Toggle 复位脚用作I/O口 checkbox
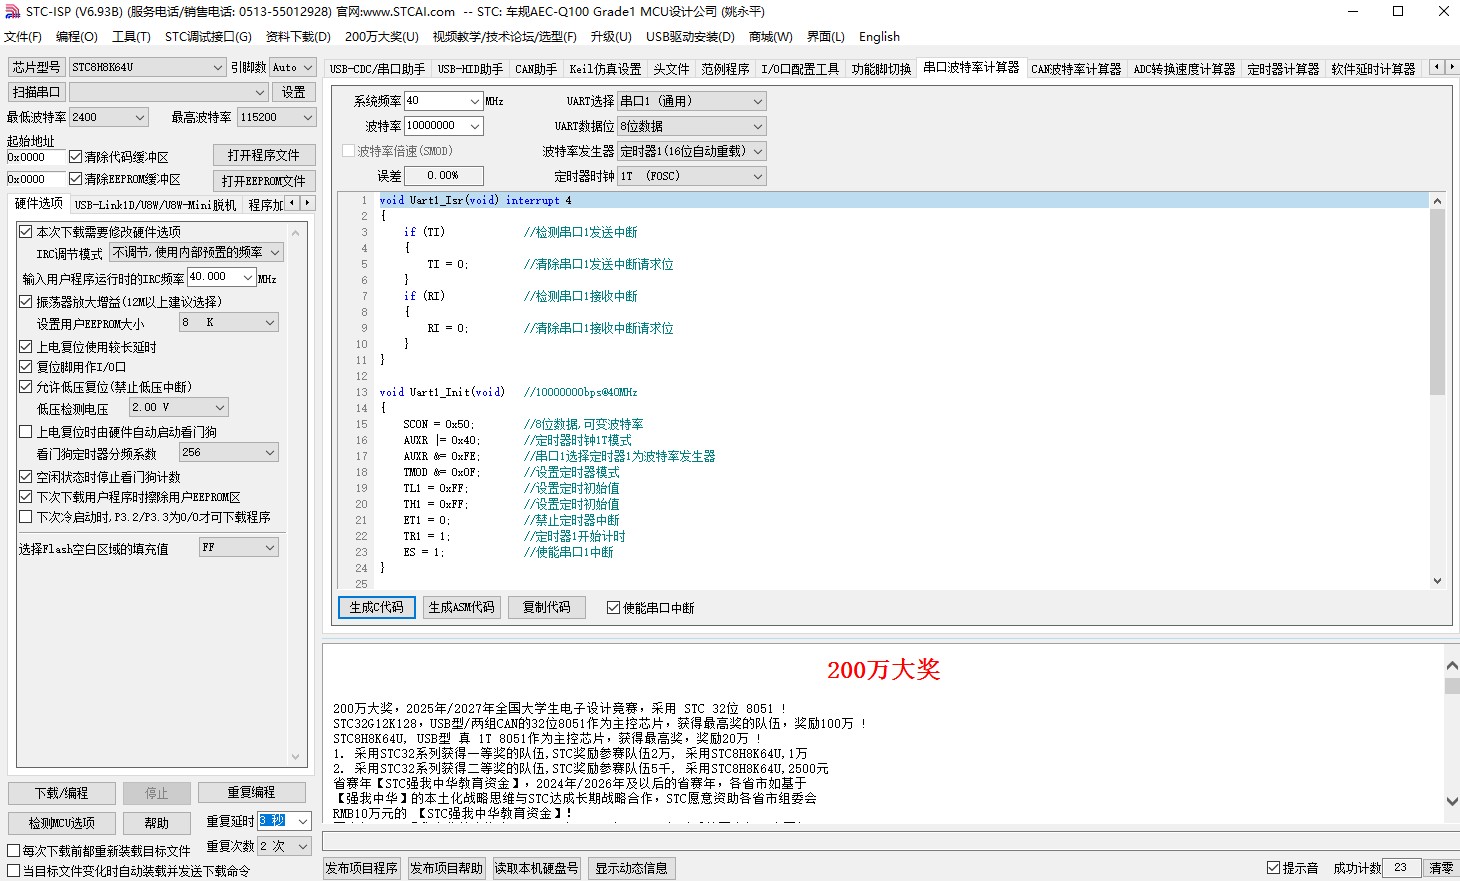The image size is (1460, 881). click(x=26, y=367)
